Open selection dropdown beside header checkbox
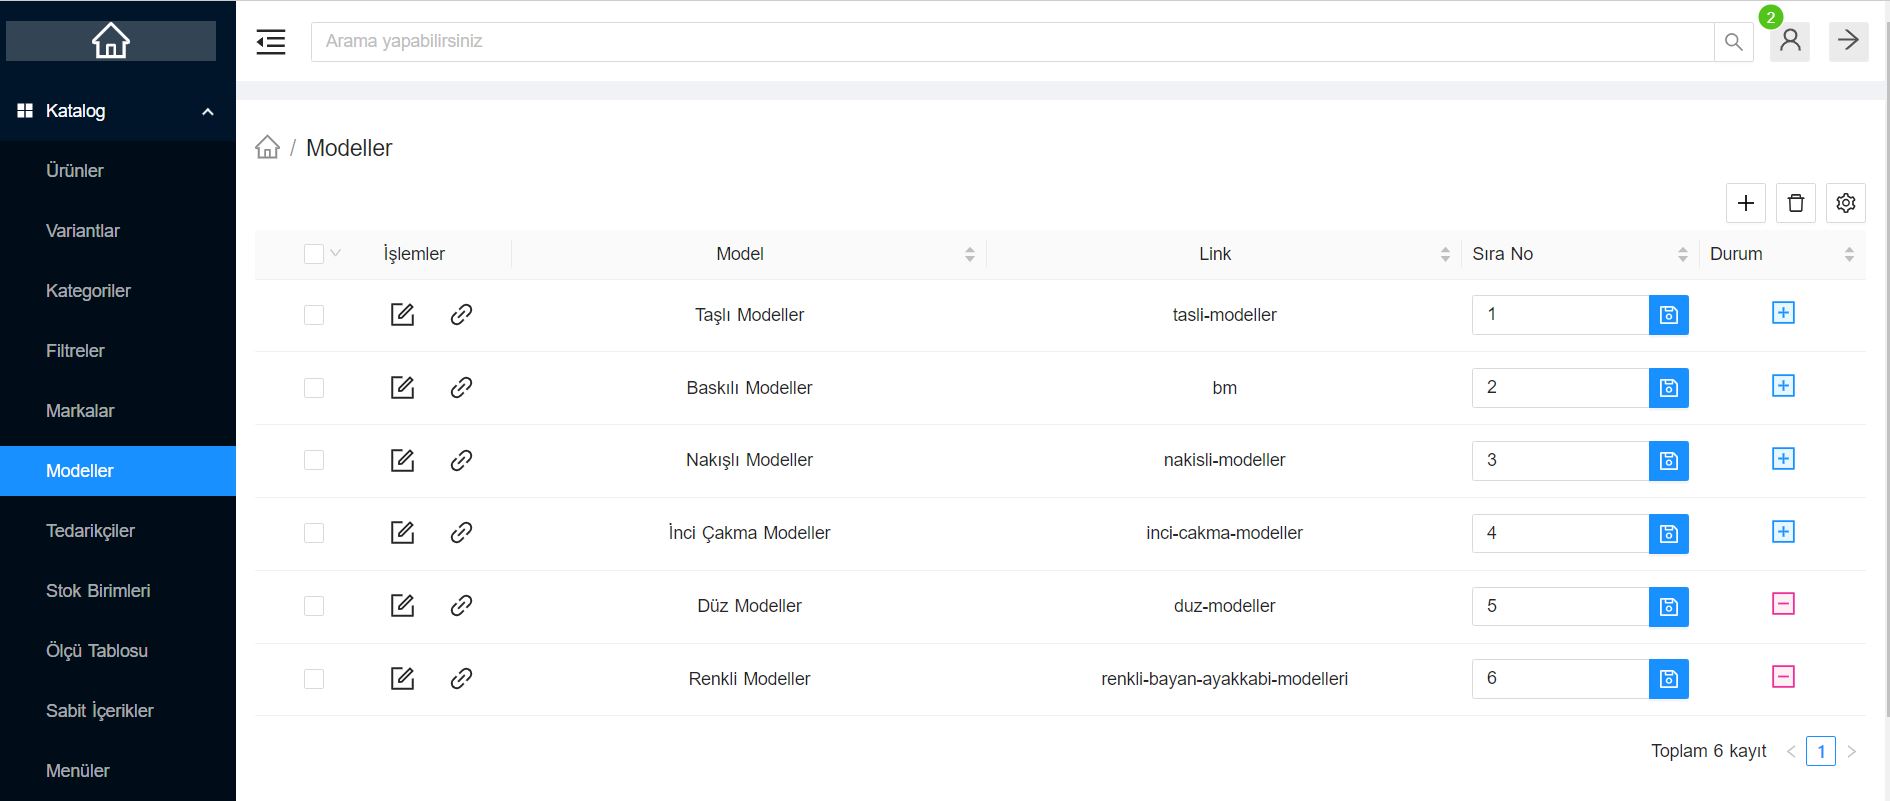Screen dimensions: 1890x801 [x=335, y=253]
